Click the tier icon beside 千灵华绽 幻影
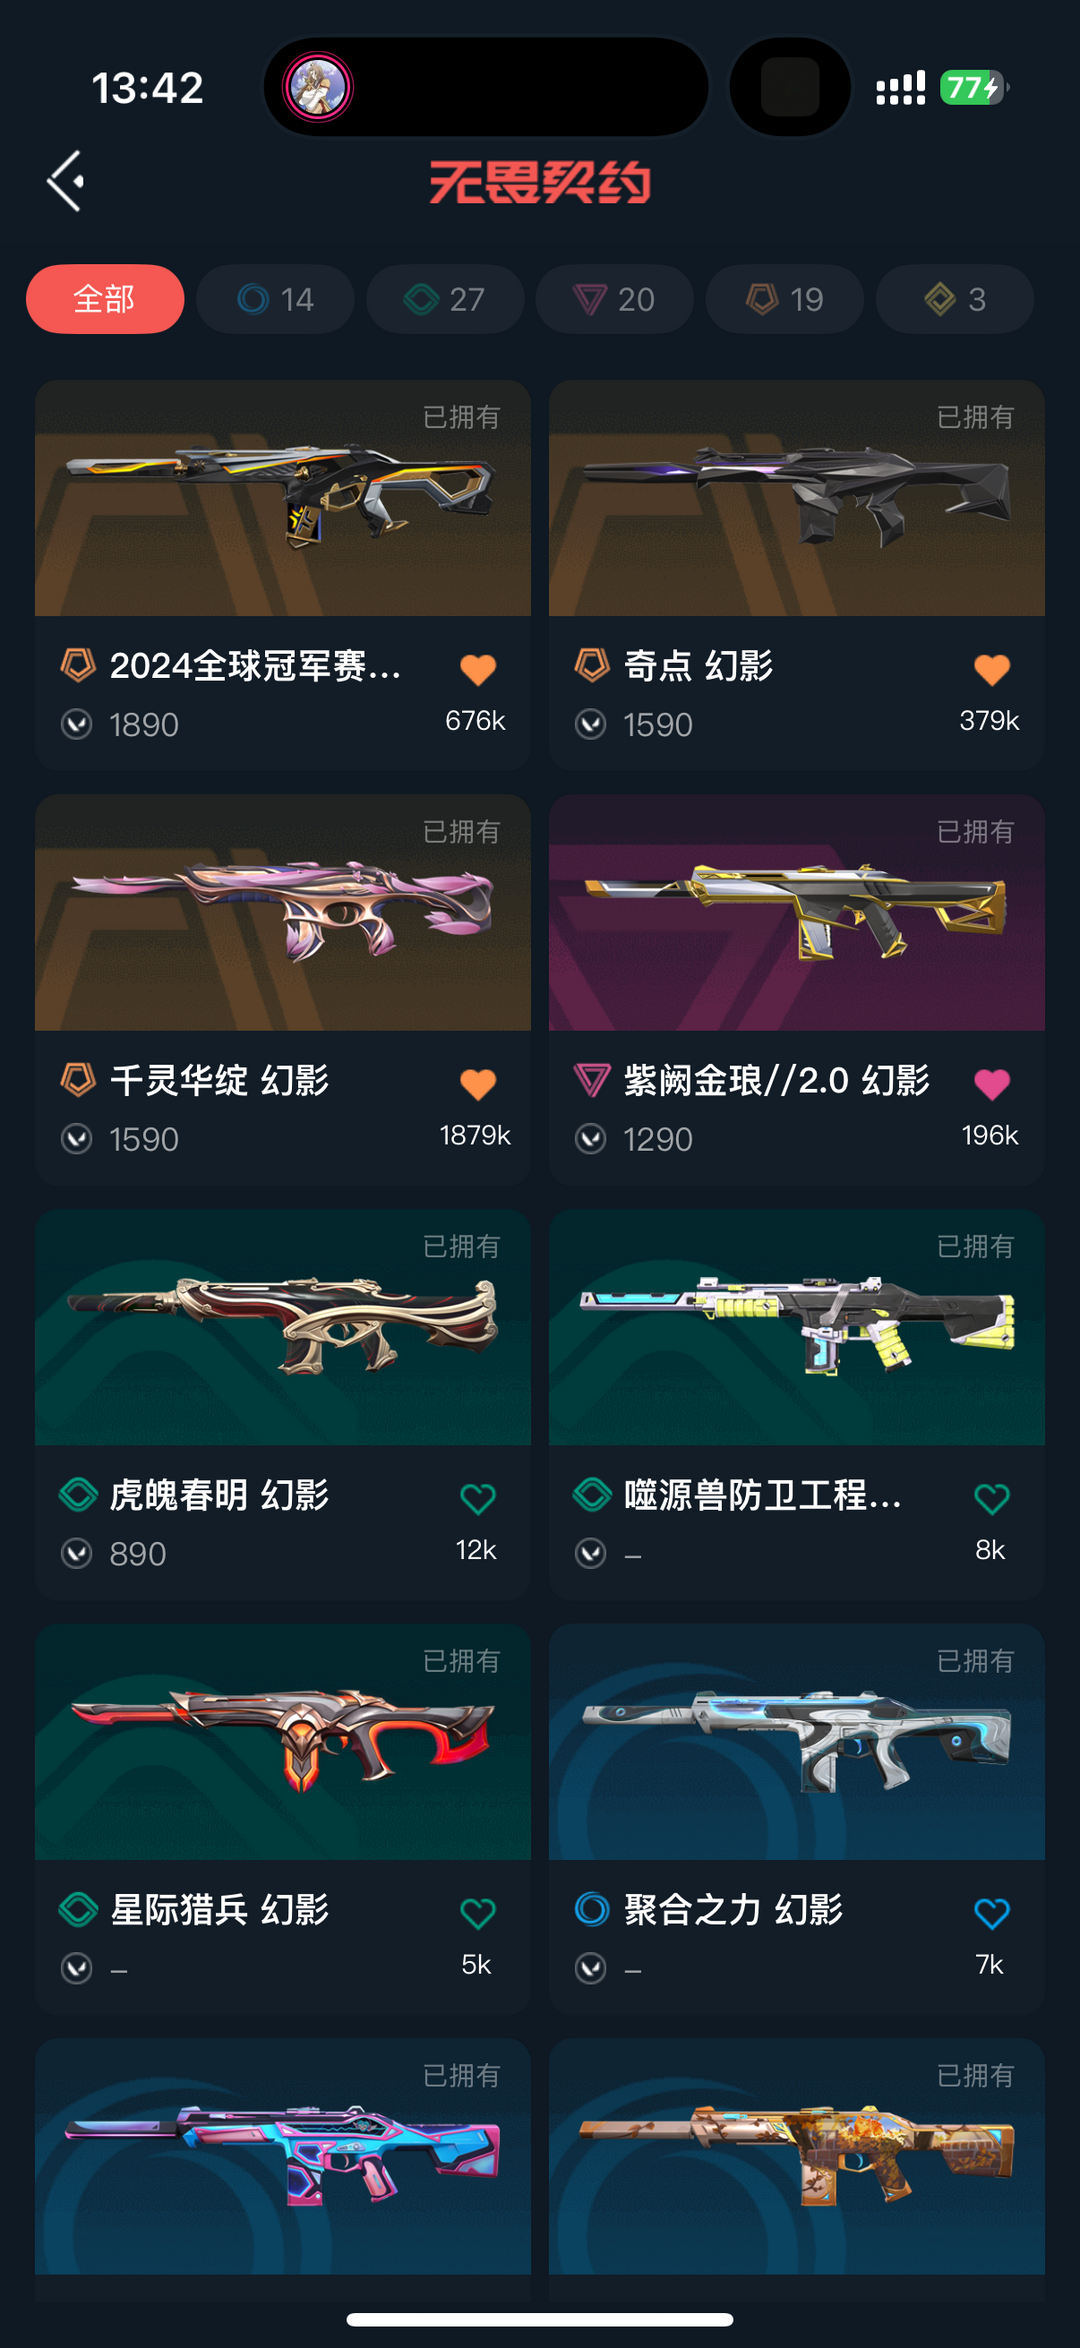1080x2348 pixels. tap(78, 1080)
